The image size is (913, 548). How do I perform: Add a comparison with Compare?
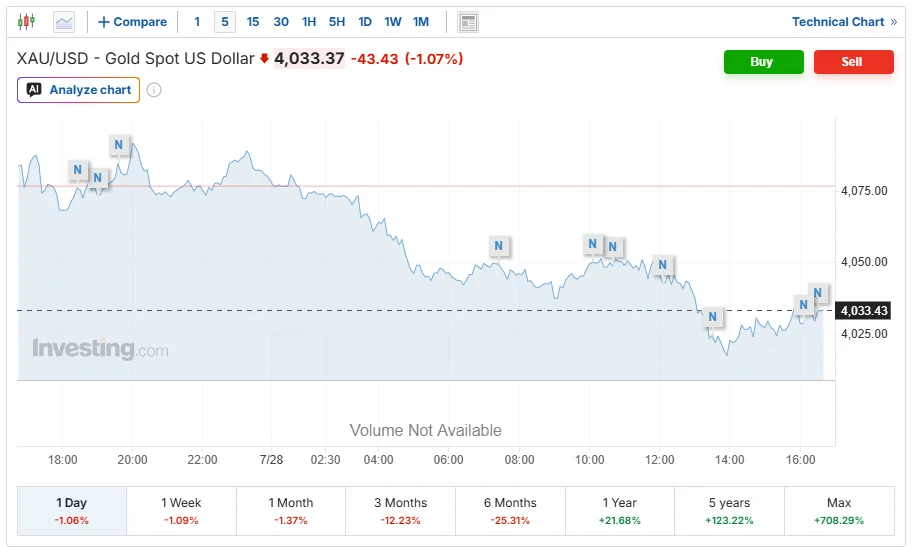[132, 22]
